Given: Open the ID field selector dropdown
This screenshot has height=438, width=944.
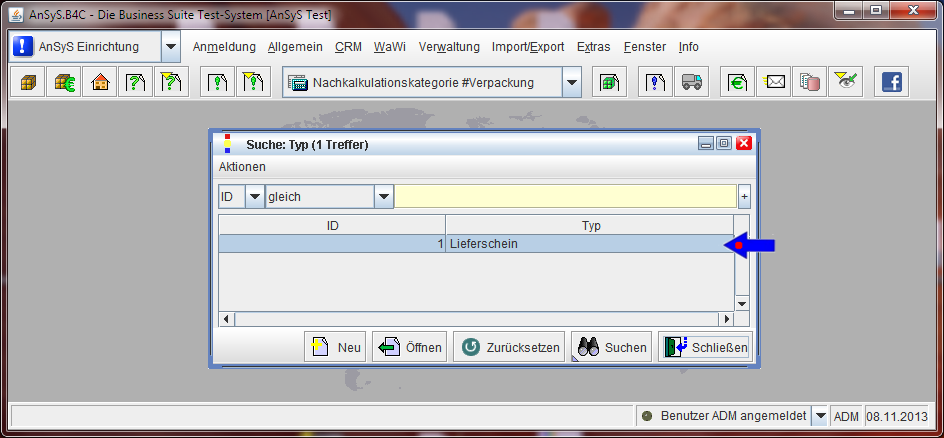Looking at the screenshot, I should [254, 197].
